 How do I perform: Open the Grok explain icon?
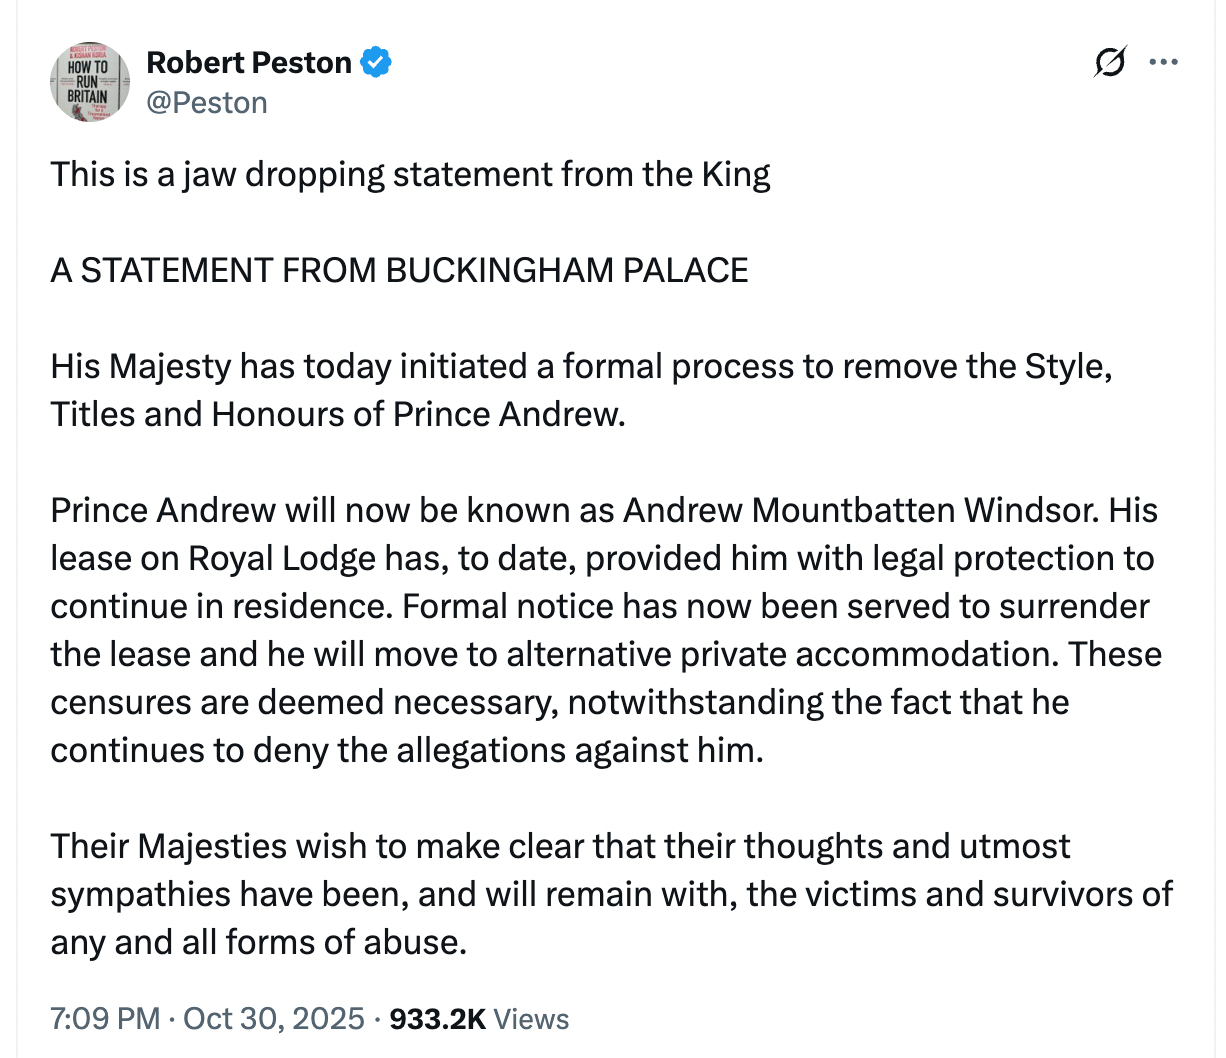coord(1109,63)
